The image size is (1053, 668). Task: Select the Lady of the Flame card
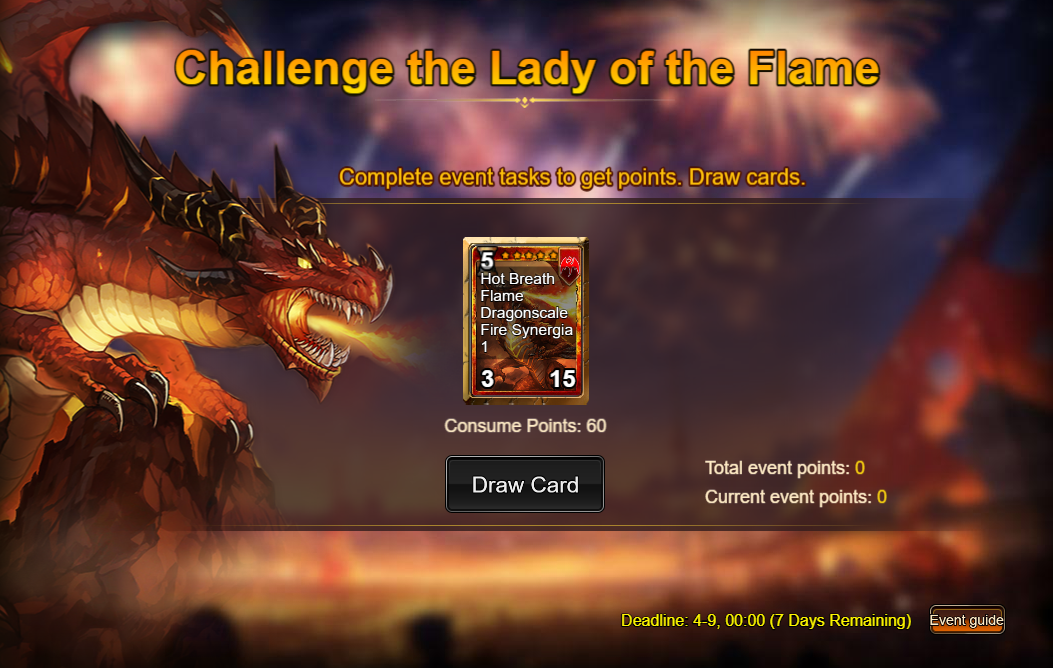(x=526, y=321)
